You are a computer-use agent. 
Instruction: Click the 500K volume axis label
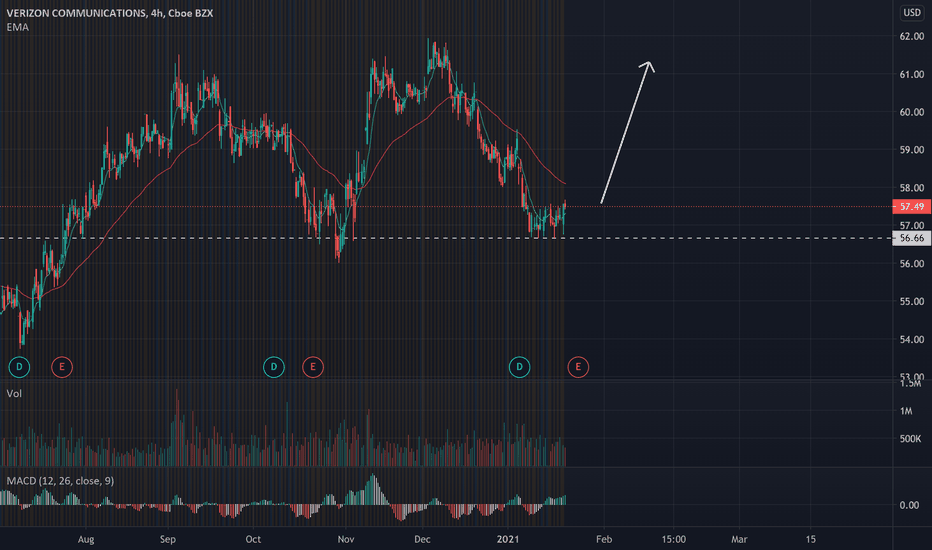[x=910, y=439]
